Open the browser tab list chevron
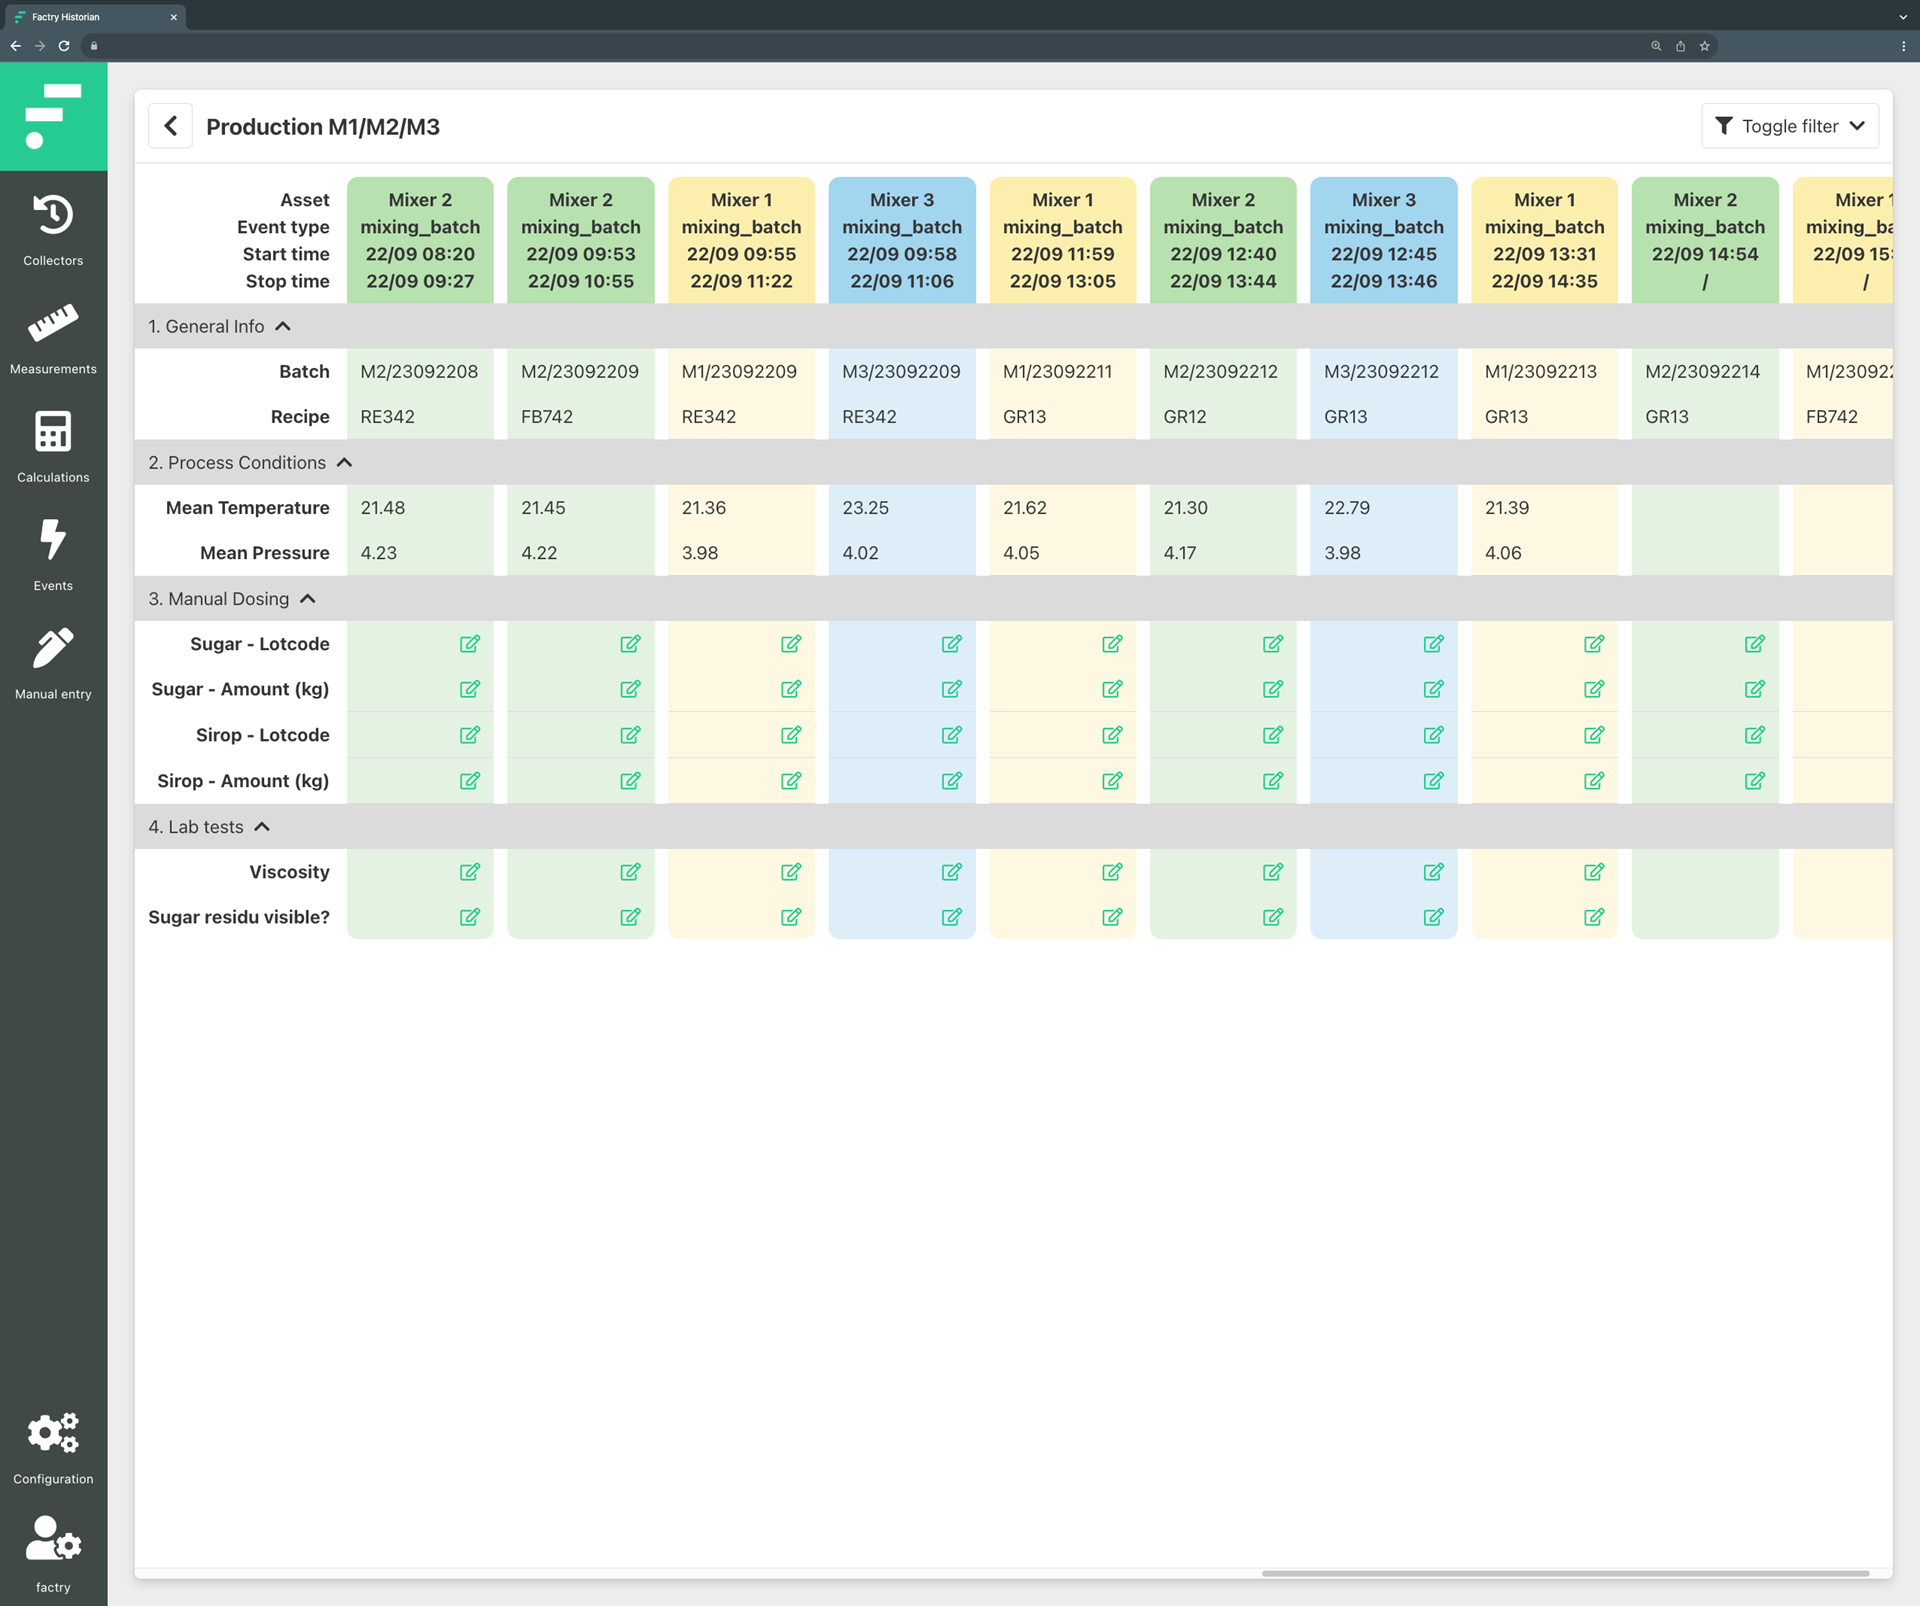This screenshot has width=1920, height=1606. point(1902,17)
